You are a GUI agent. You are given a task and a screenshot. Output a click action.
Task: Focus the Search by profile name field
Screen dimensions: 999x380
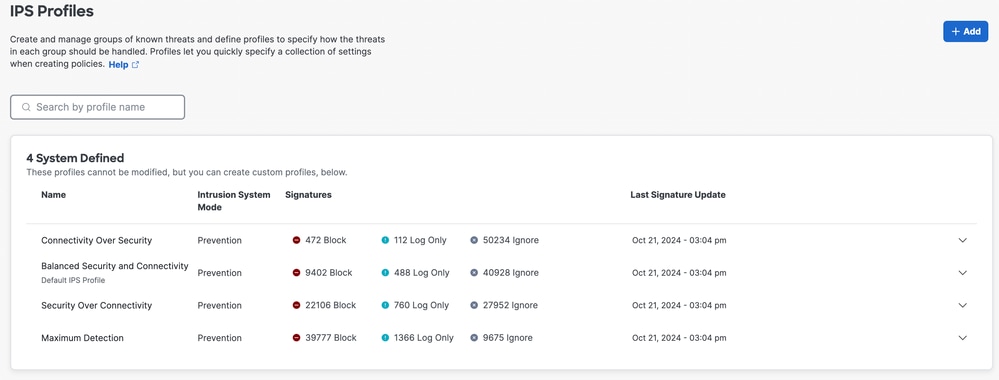[97, 107]
